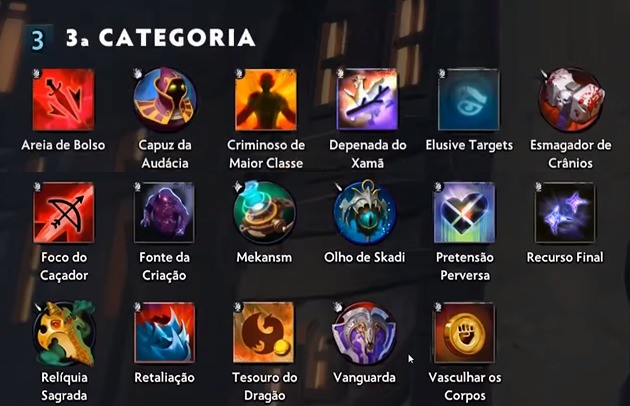Click the Retaliação spikes icon
The height and width of the screenshot is (406, 630).
click(x=164, y=333)
